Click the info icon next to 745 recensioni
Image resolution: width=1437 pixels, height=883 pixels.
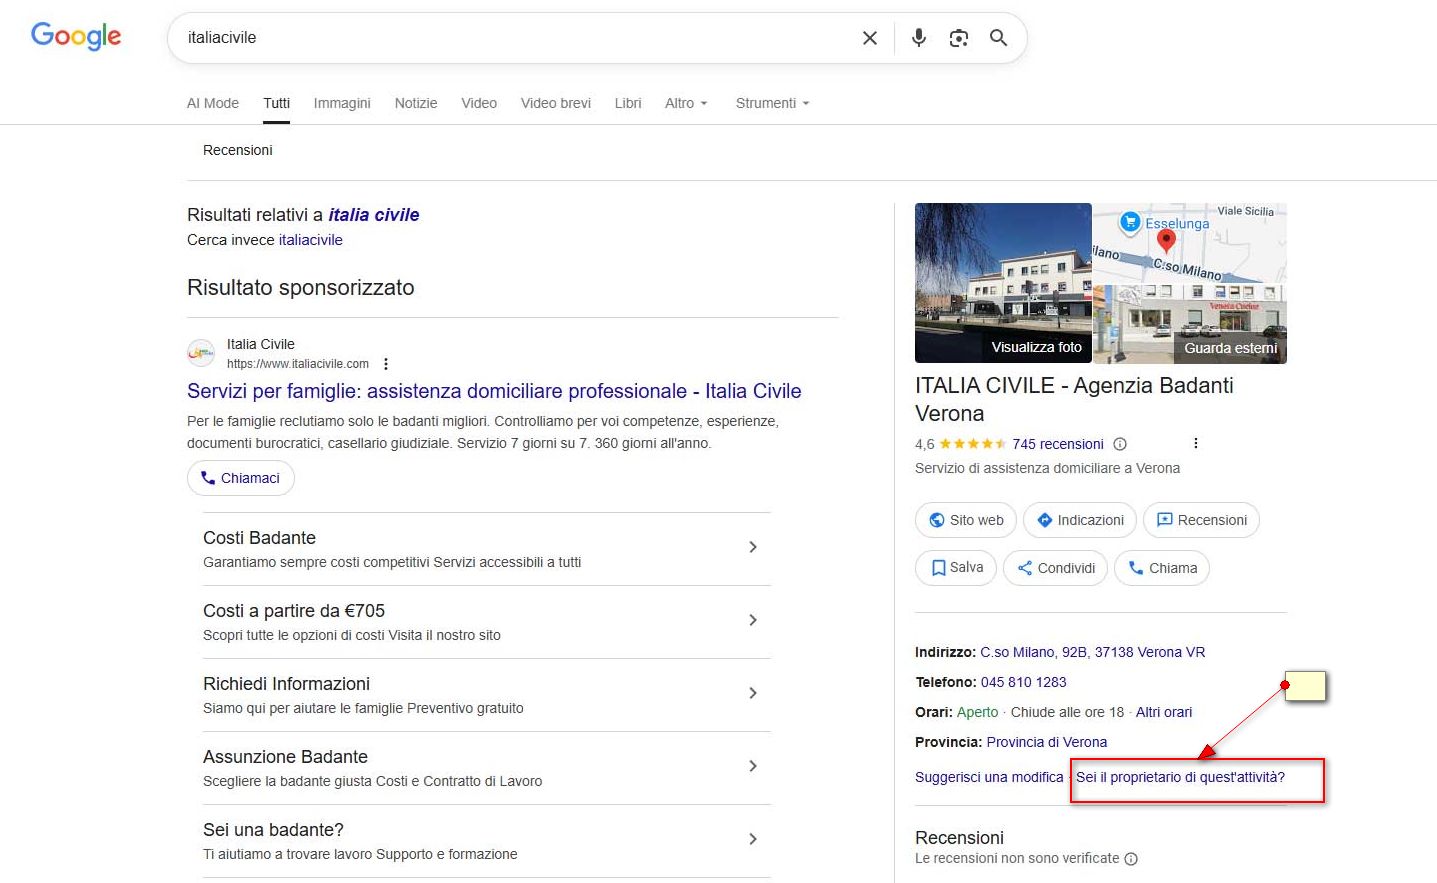pos(1120,444)
